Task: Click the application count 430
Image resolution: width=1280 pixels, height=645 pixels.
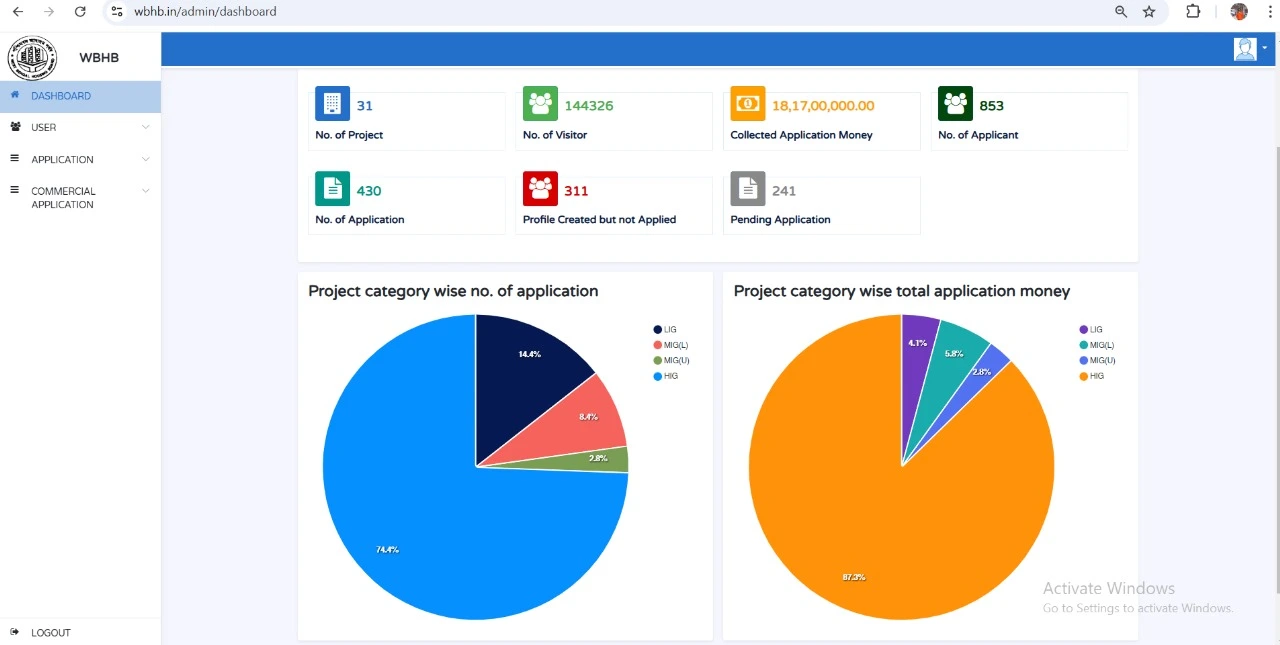Action: point(368,190)
